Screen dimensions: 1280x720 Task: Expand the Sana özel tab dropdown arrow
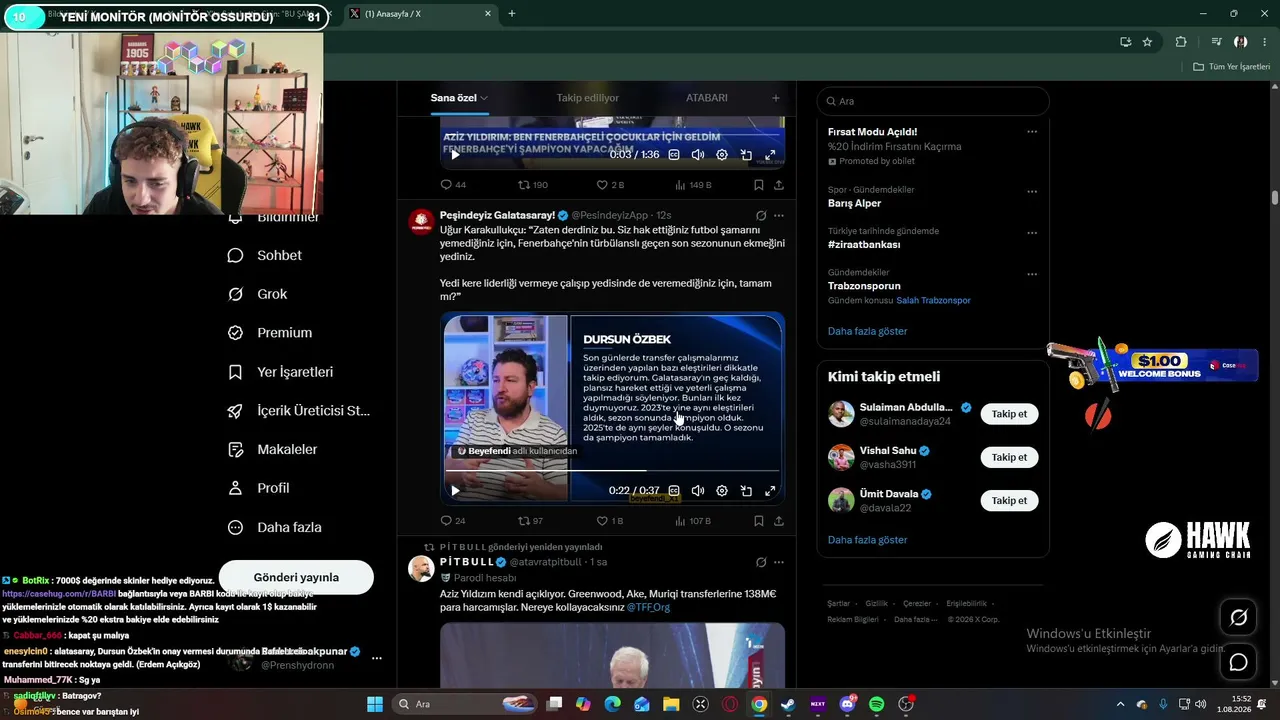pos(484,98)
